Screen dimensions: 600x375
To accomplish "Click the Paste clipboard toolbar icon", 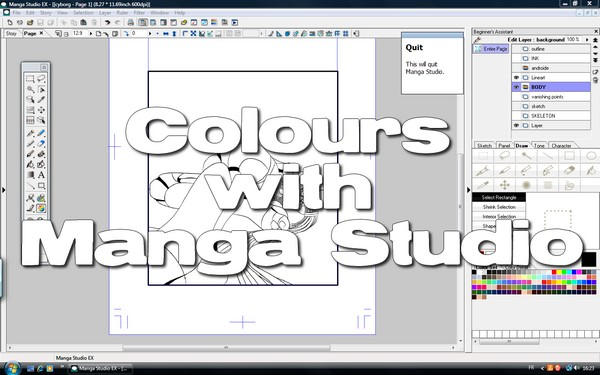I will click(83, 23).
